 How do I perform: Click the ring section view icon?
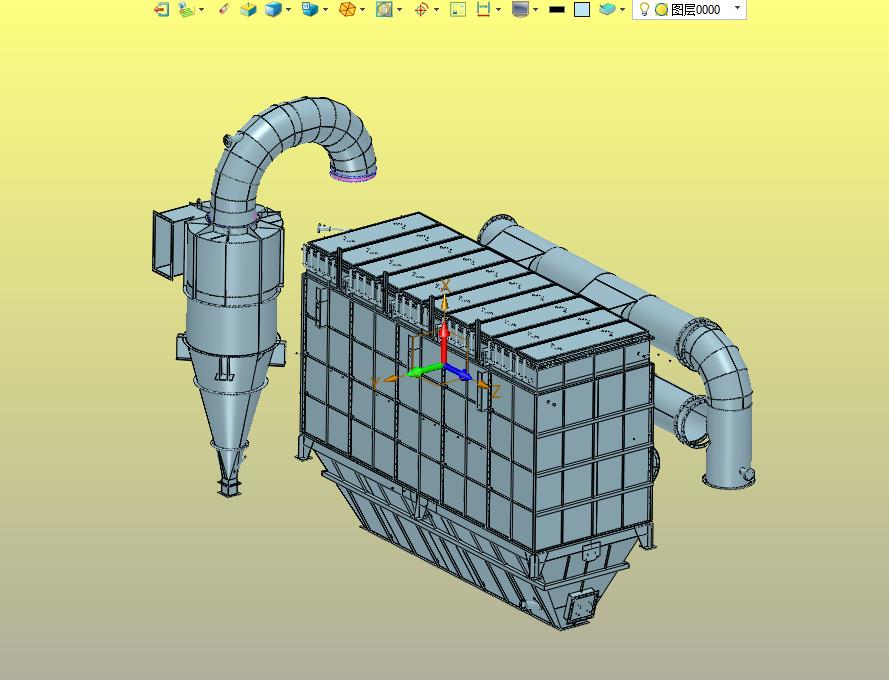[384, 9]
